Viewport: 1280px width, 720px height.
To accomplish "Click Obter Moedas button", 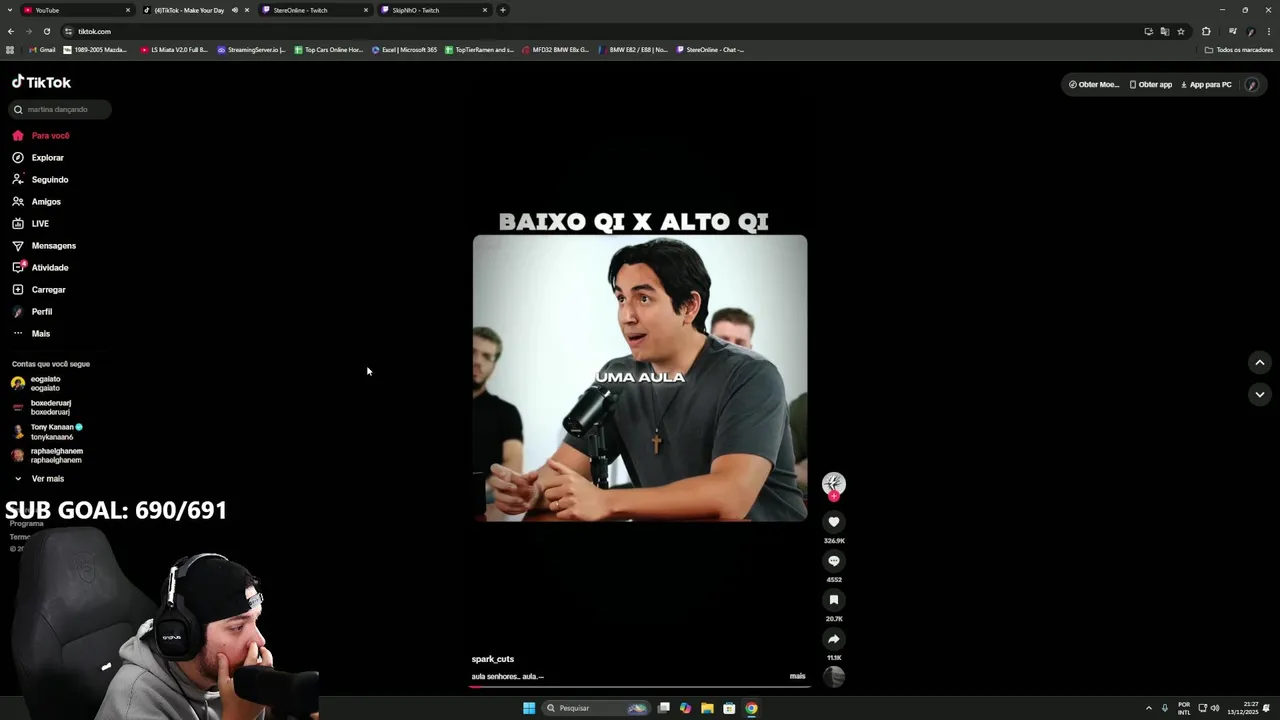I will 1094,85.
